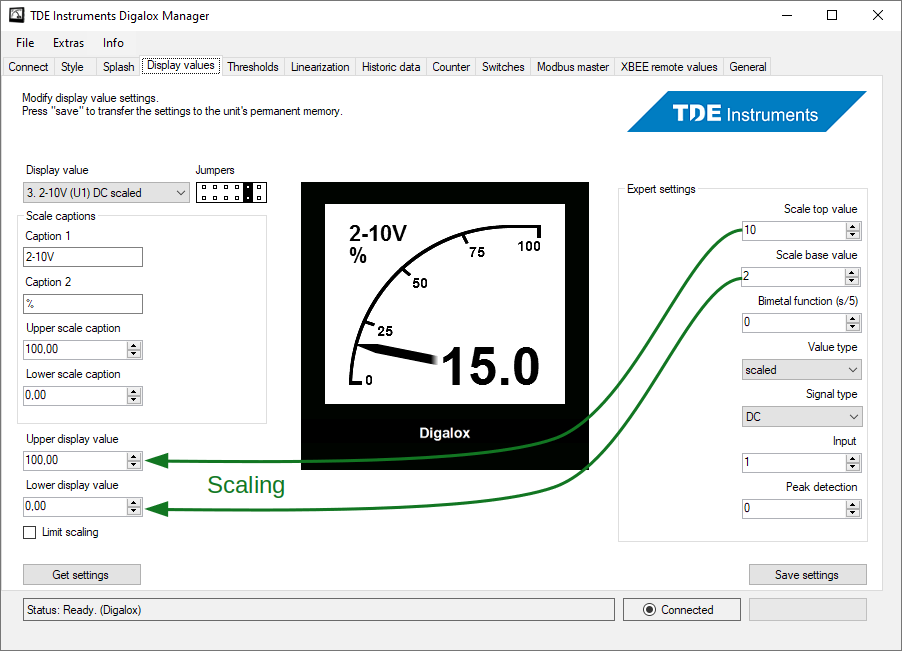902x651 pixels.
Task: Increase the Upper display value
Action: click(134, 456)
